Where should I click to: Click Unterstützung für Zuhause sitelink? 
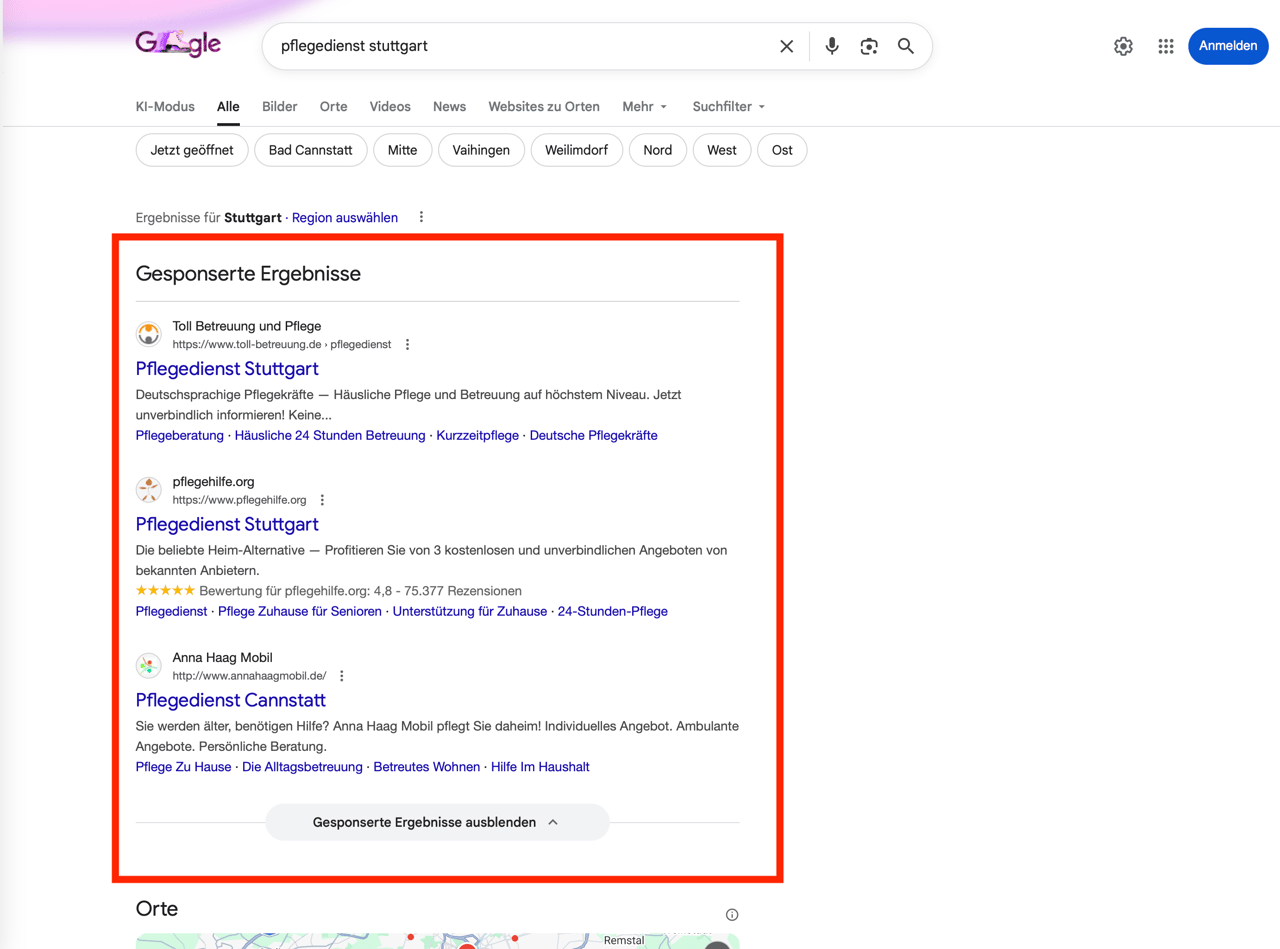(470, 611)
